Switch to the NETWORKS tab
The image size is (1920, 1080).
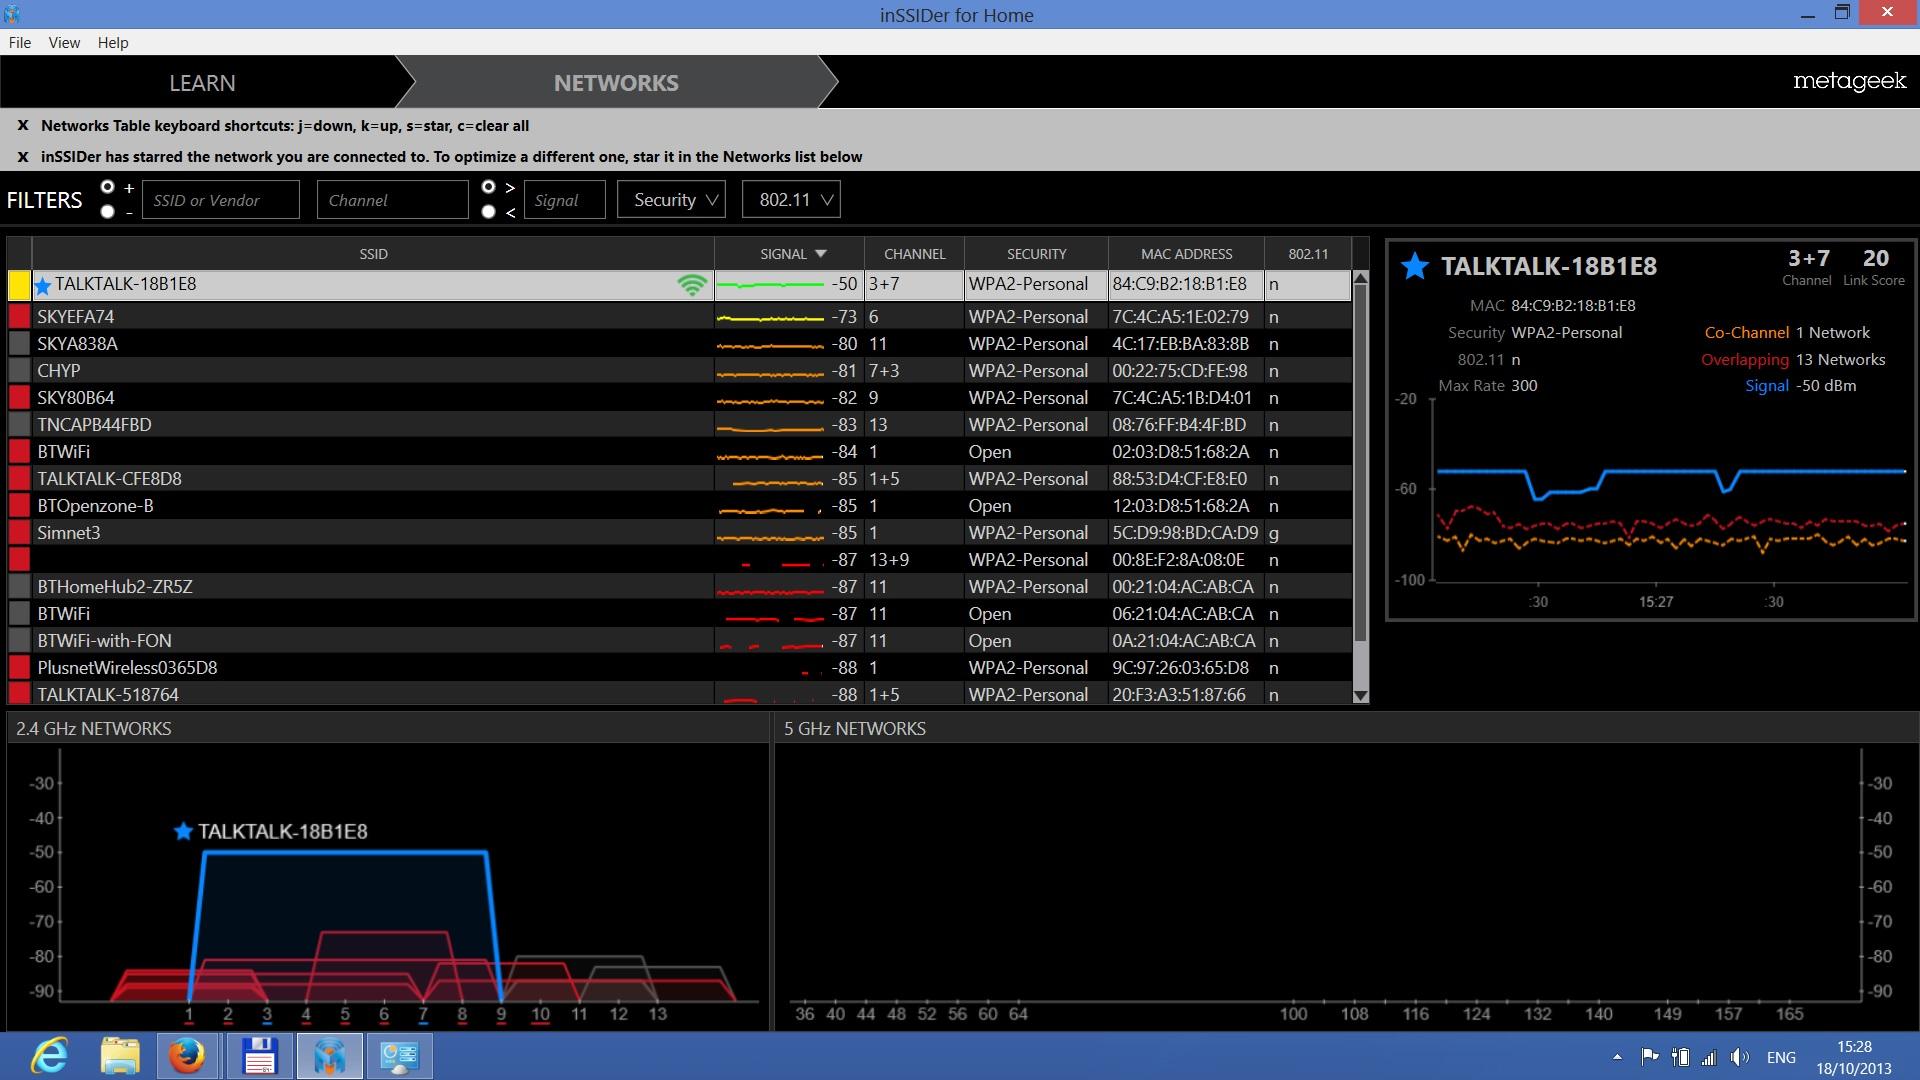coord(616,83)
